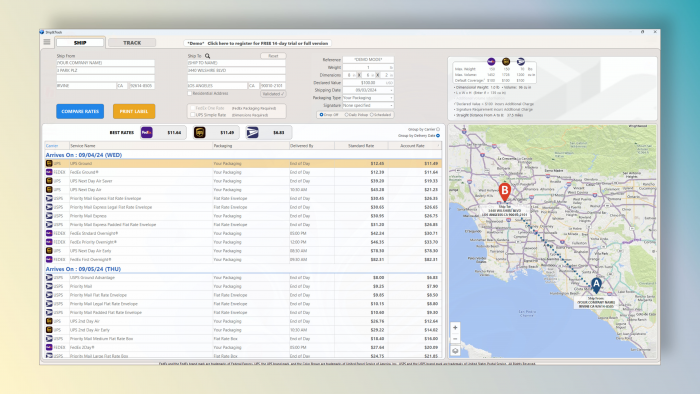700x394 pixels.
Task: Select the UPS best rate shield logo
Action: [200, 133]
